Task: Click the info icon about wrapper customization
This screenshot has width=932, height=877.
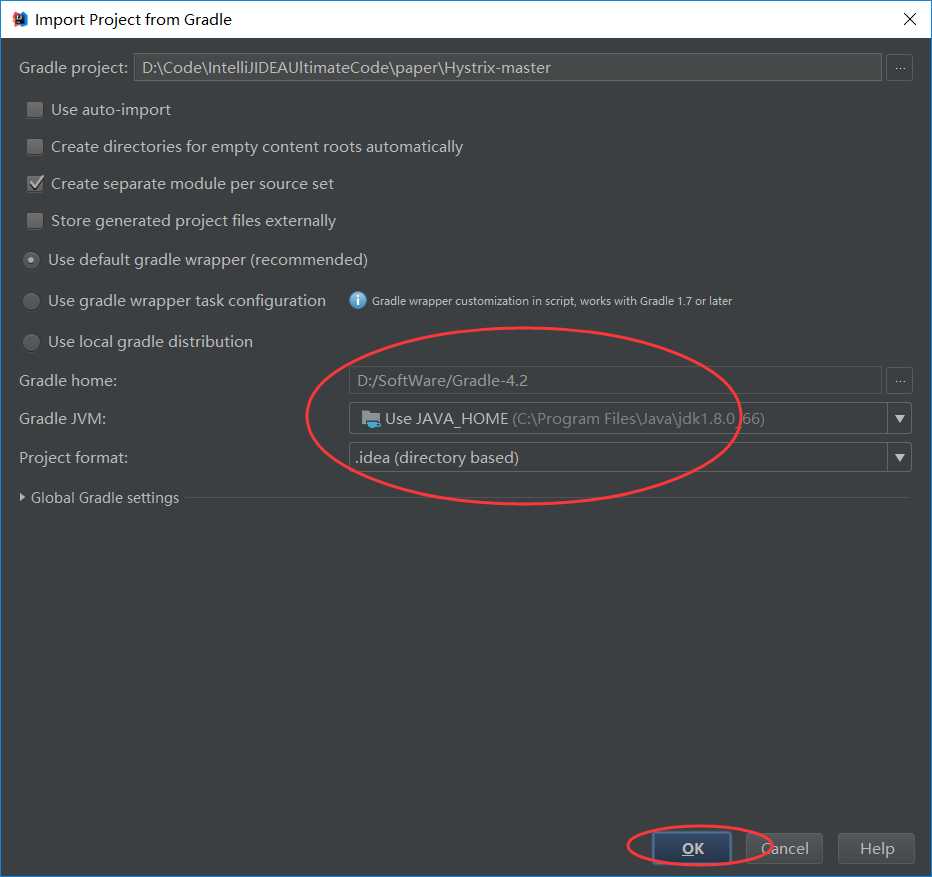Action: [x=358, y=300]
